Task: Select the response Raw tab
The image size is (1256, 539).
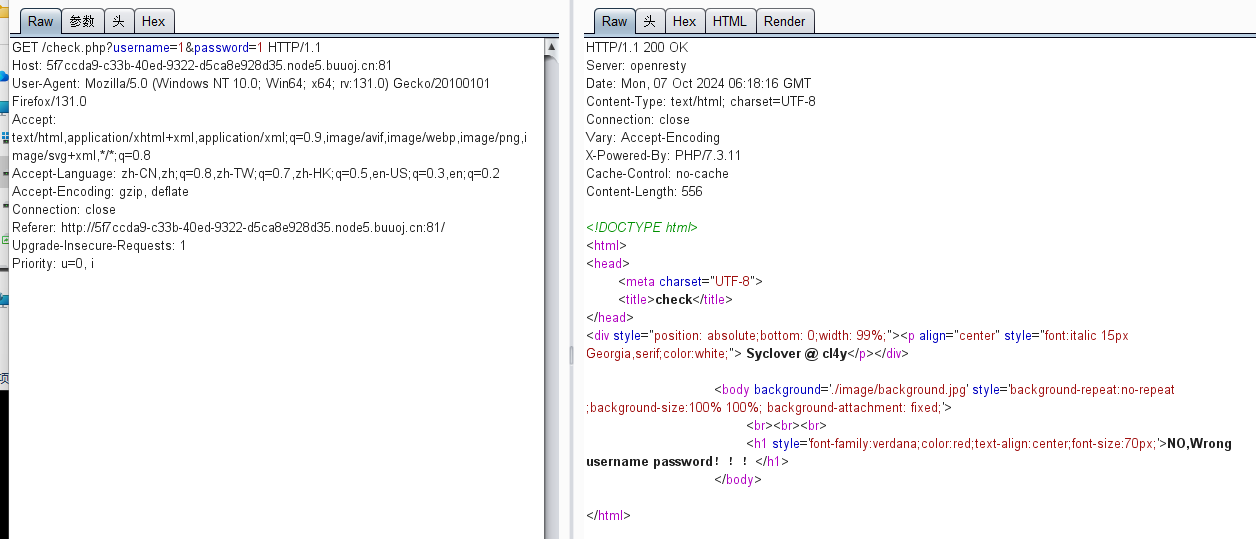Action: (x=614, y=21)
